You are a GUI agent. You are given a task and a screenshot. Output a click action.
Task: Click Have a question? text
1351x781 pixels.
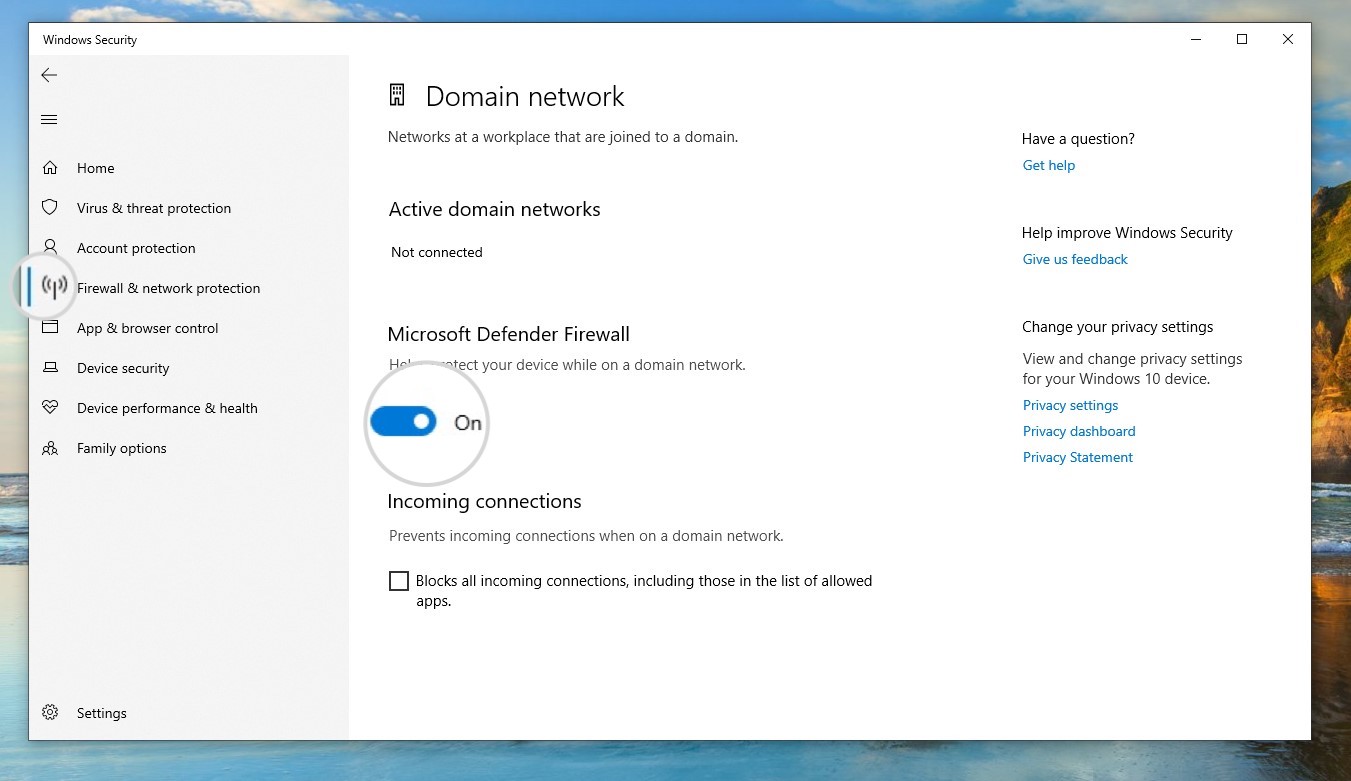tap(1078, 139)
